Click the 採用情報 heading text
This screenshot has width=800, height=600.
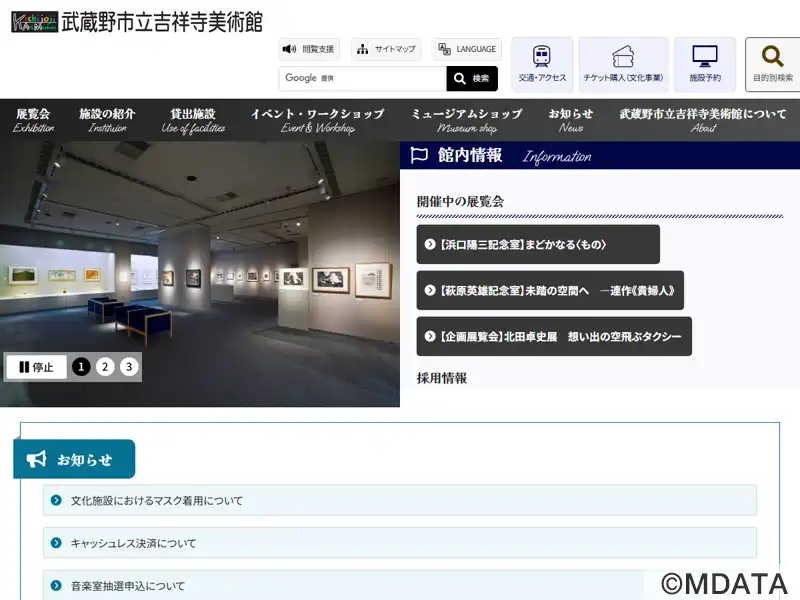pyautogui.click(x=442, y=378)
